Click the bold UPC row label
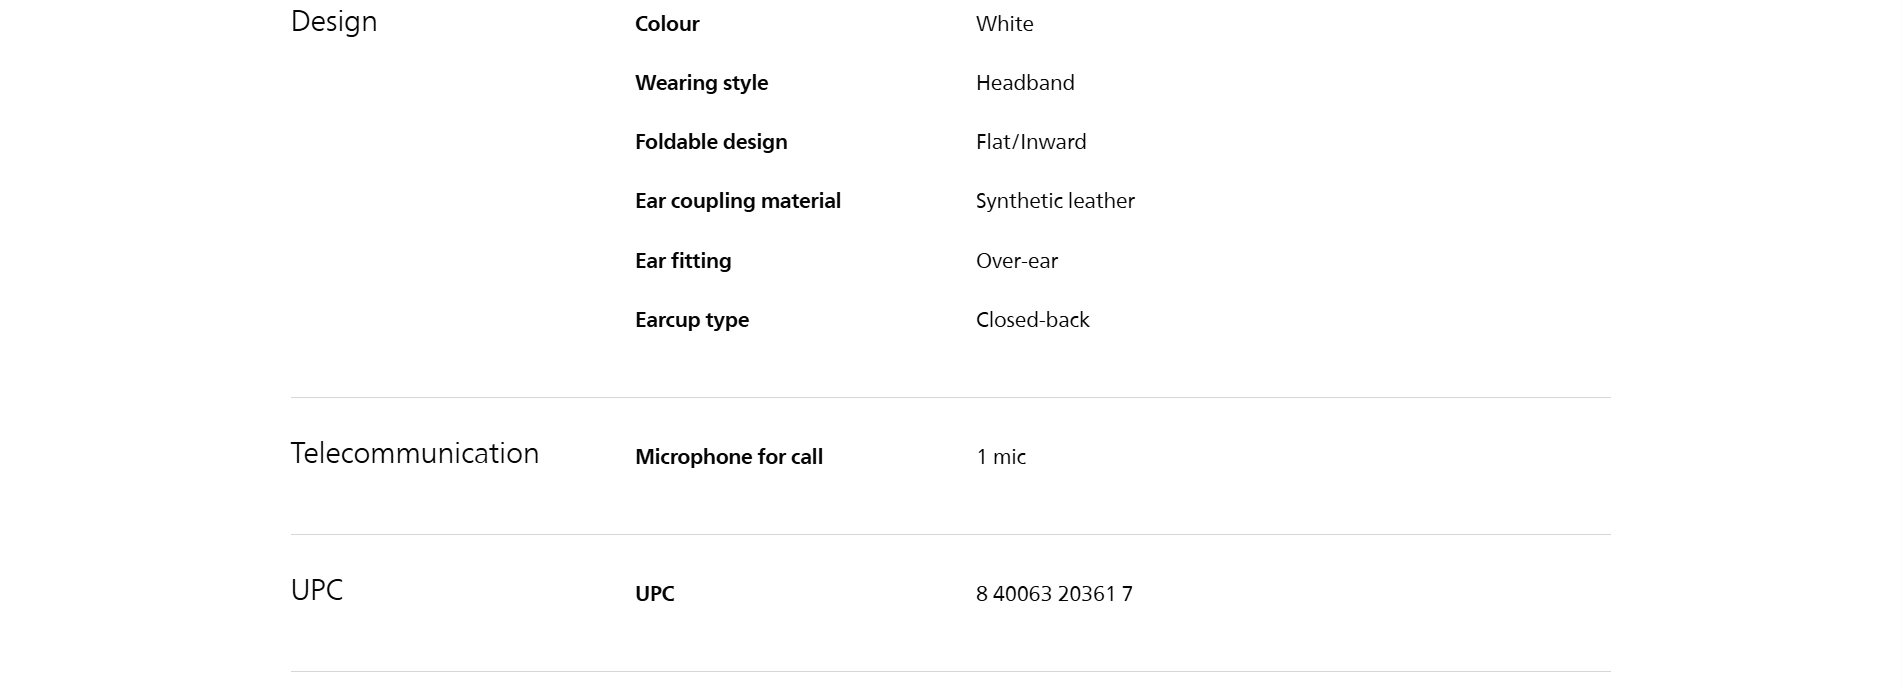 coord(655,594)
